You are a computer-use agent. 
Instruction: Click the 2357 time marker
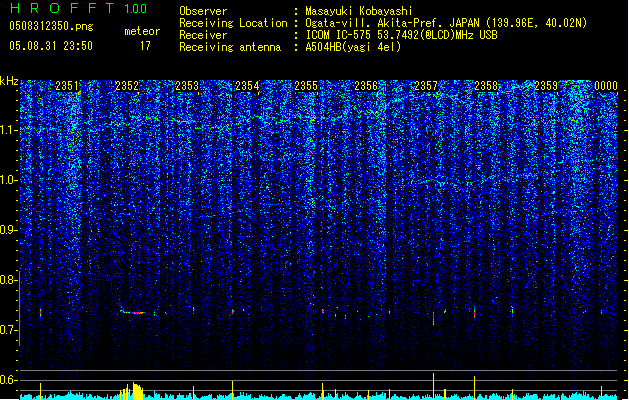click(426, 86)
